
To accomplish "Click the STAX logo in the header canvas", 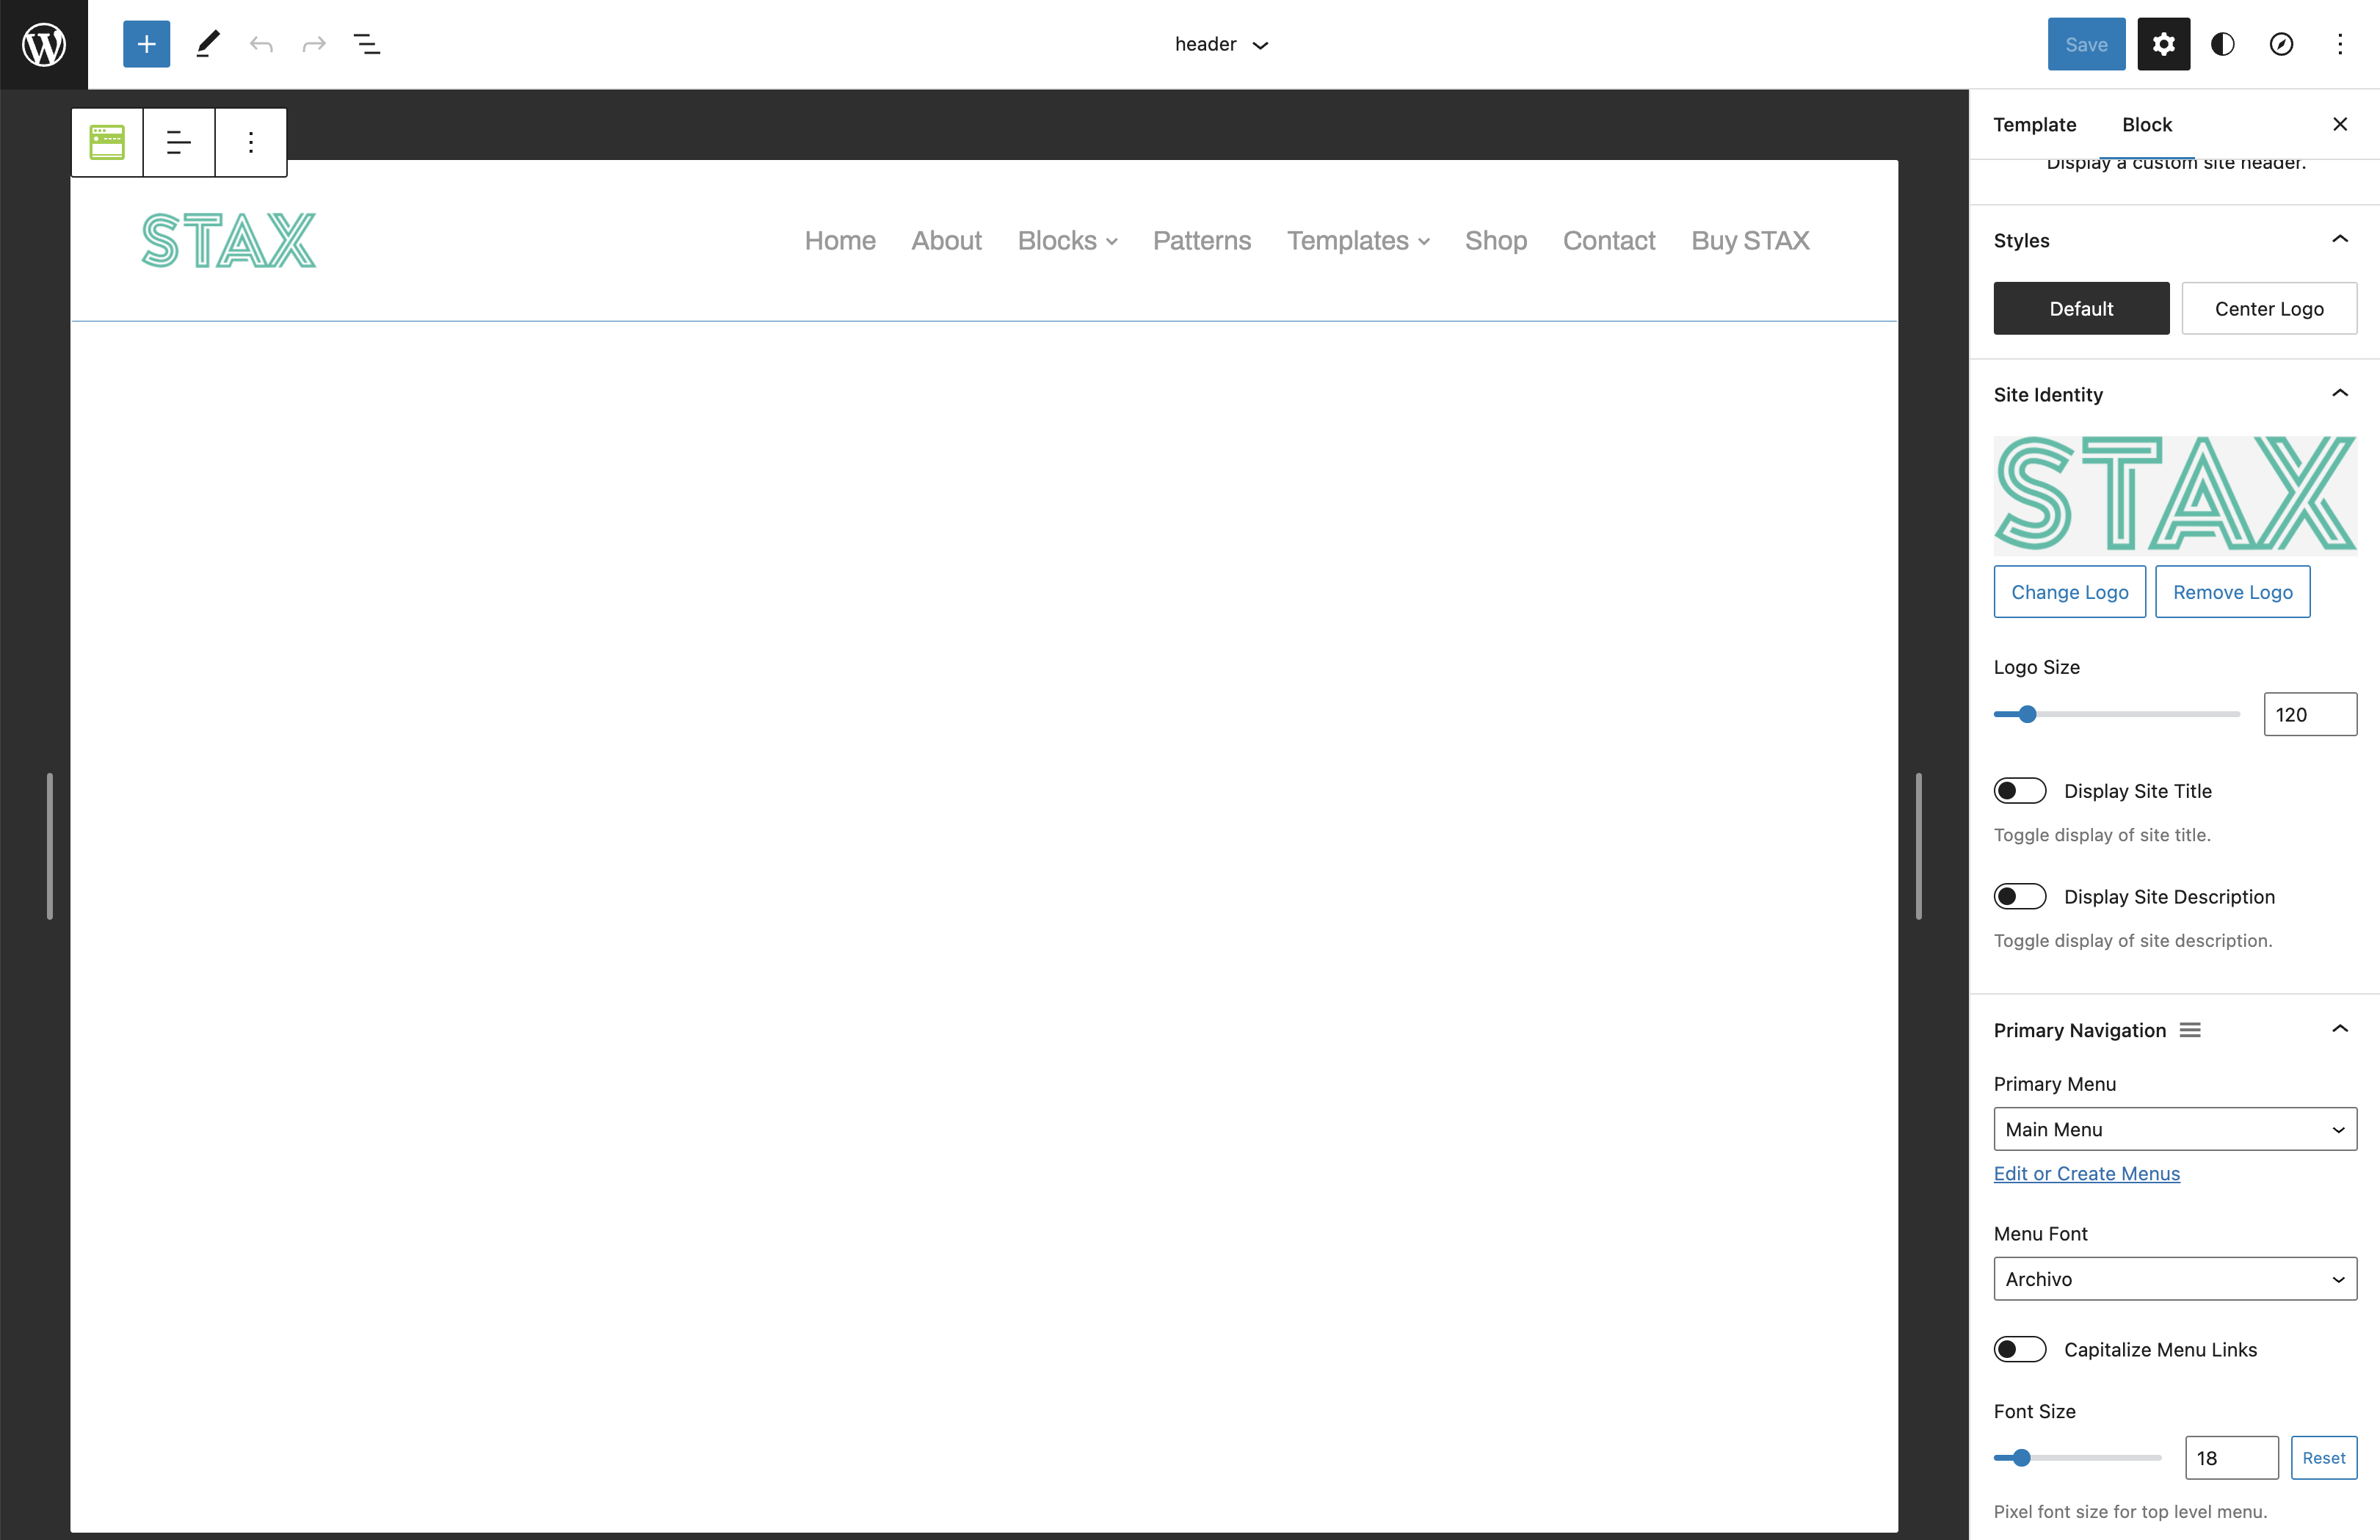I will tap(229, 240).
